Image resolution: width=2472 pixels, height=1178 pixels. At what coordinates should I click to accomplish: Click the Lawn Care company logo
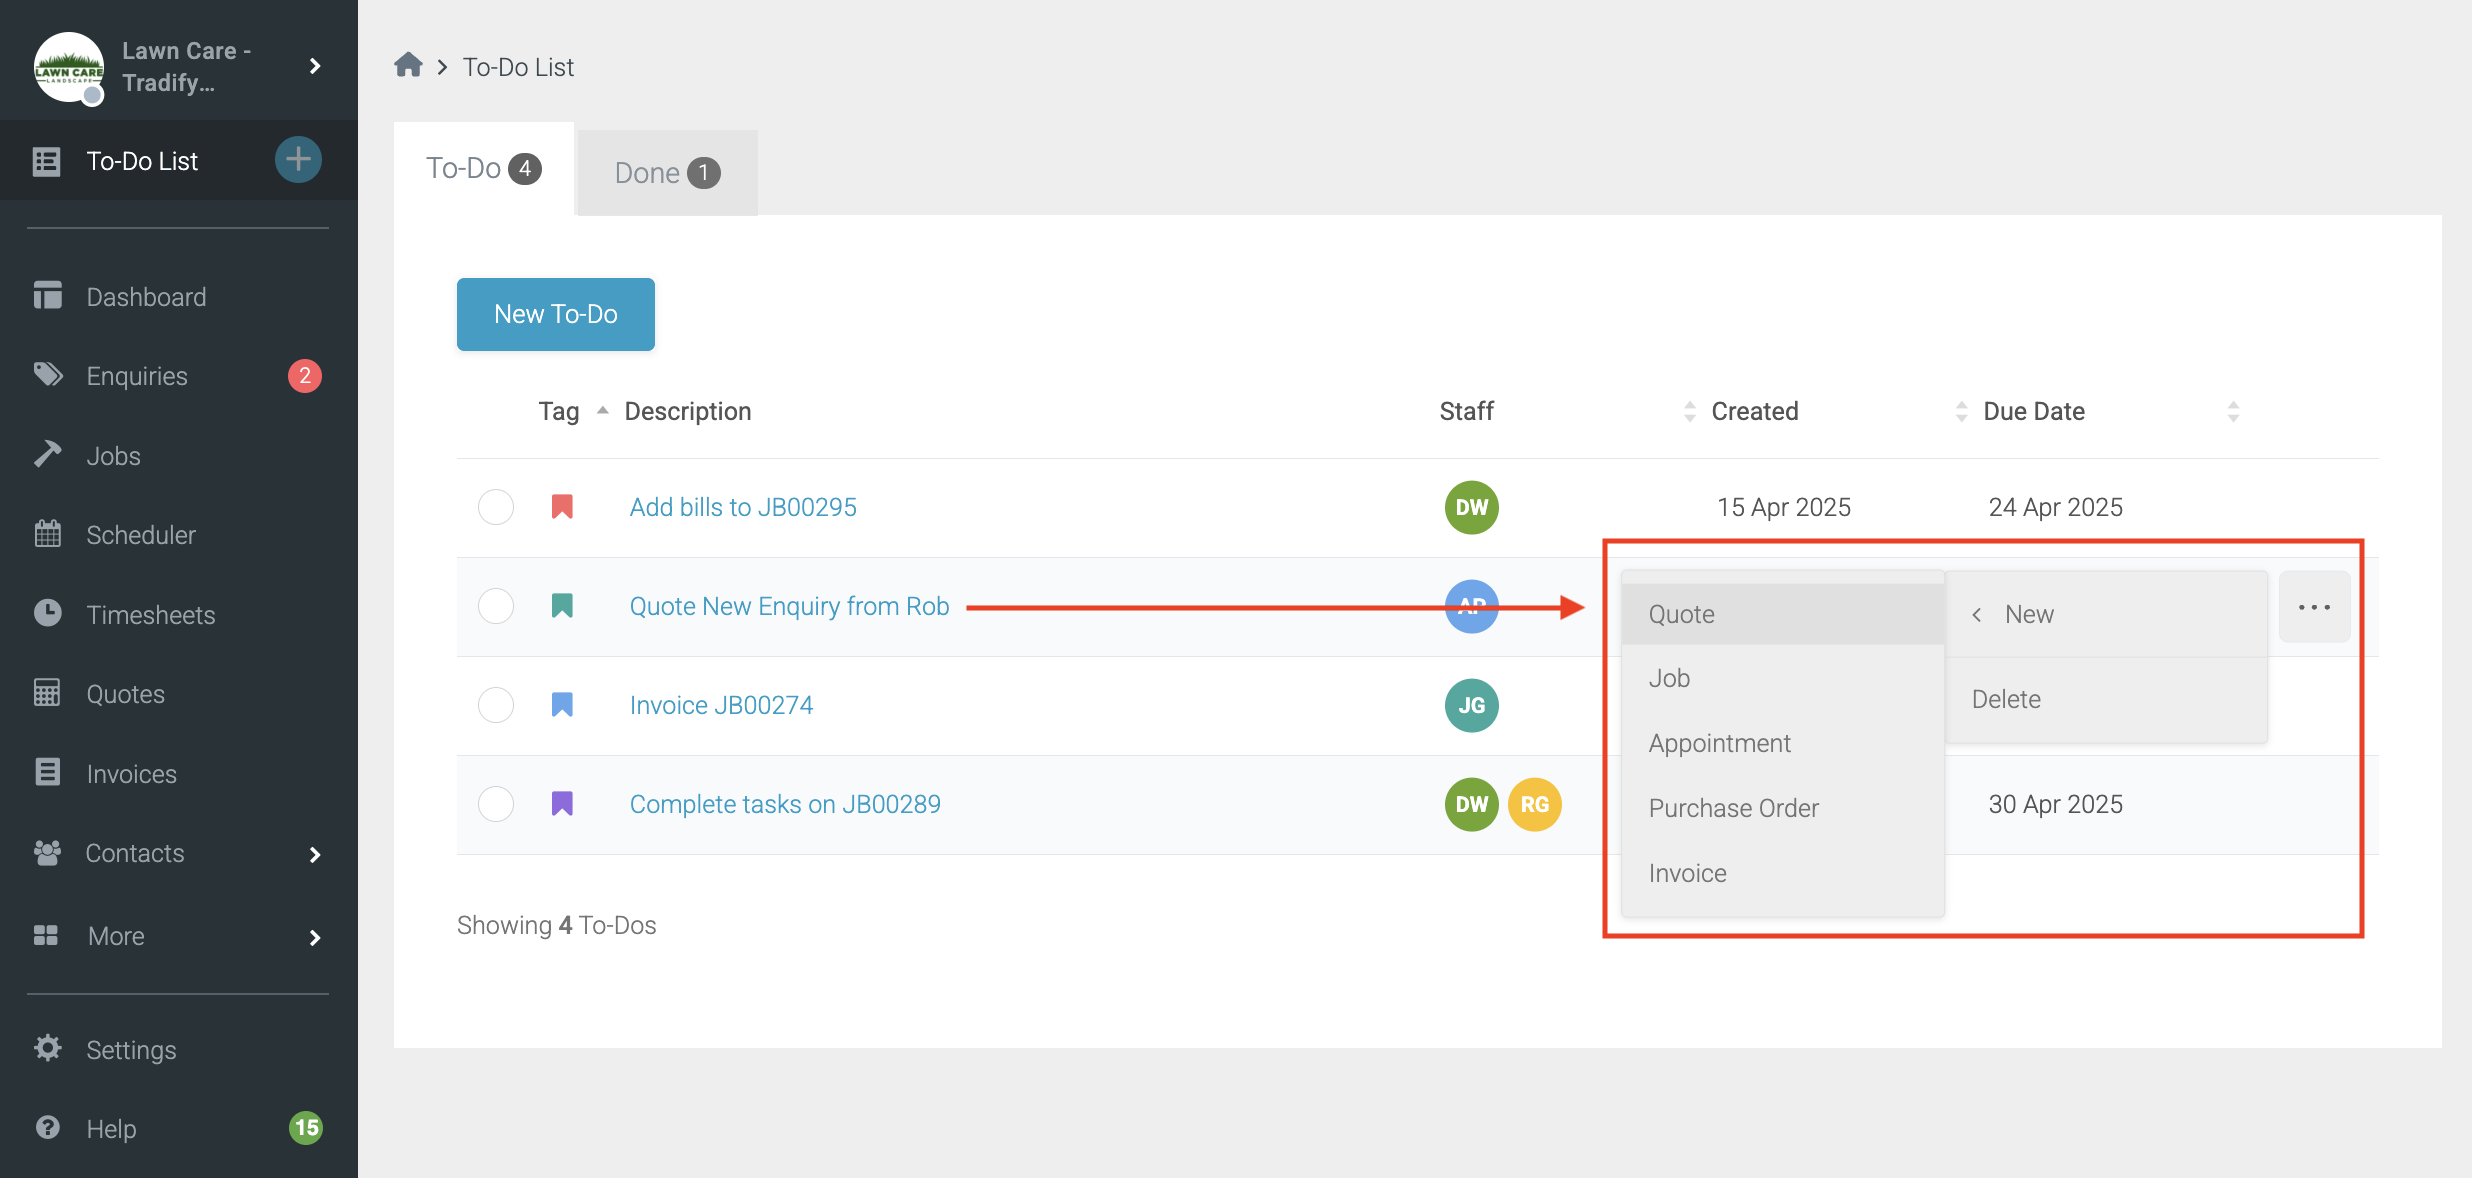point(69,67)
